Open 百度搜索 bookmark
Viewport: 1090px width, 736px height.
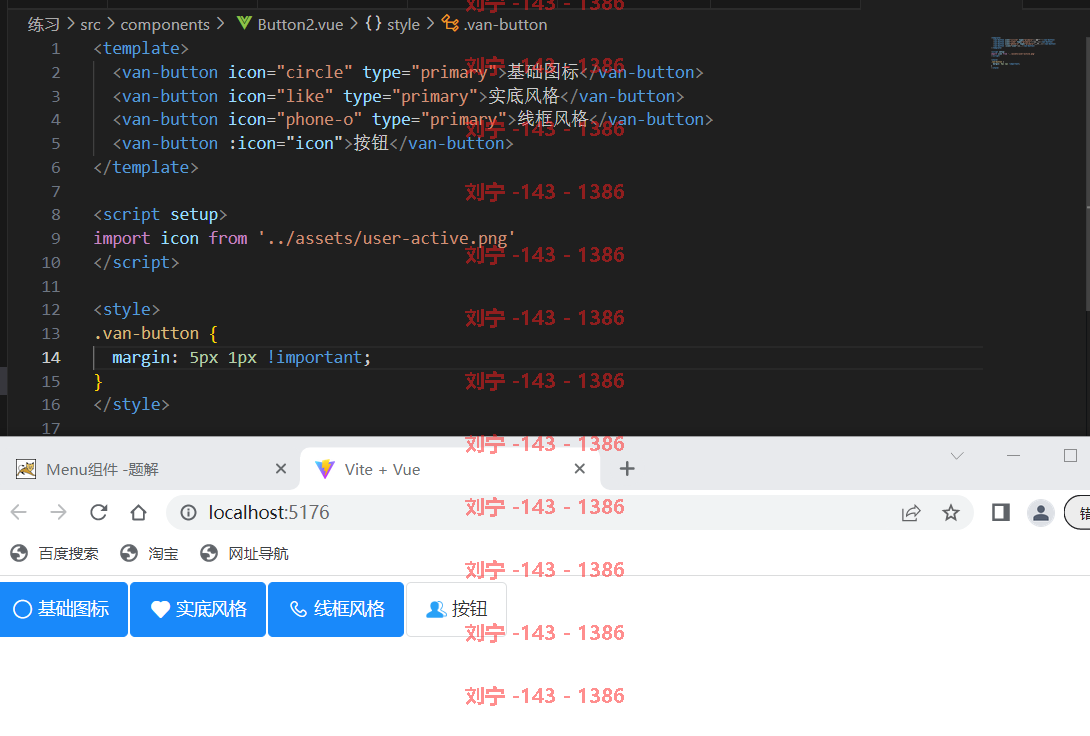54,553
